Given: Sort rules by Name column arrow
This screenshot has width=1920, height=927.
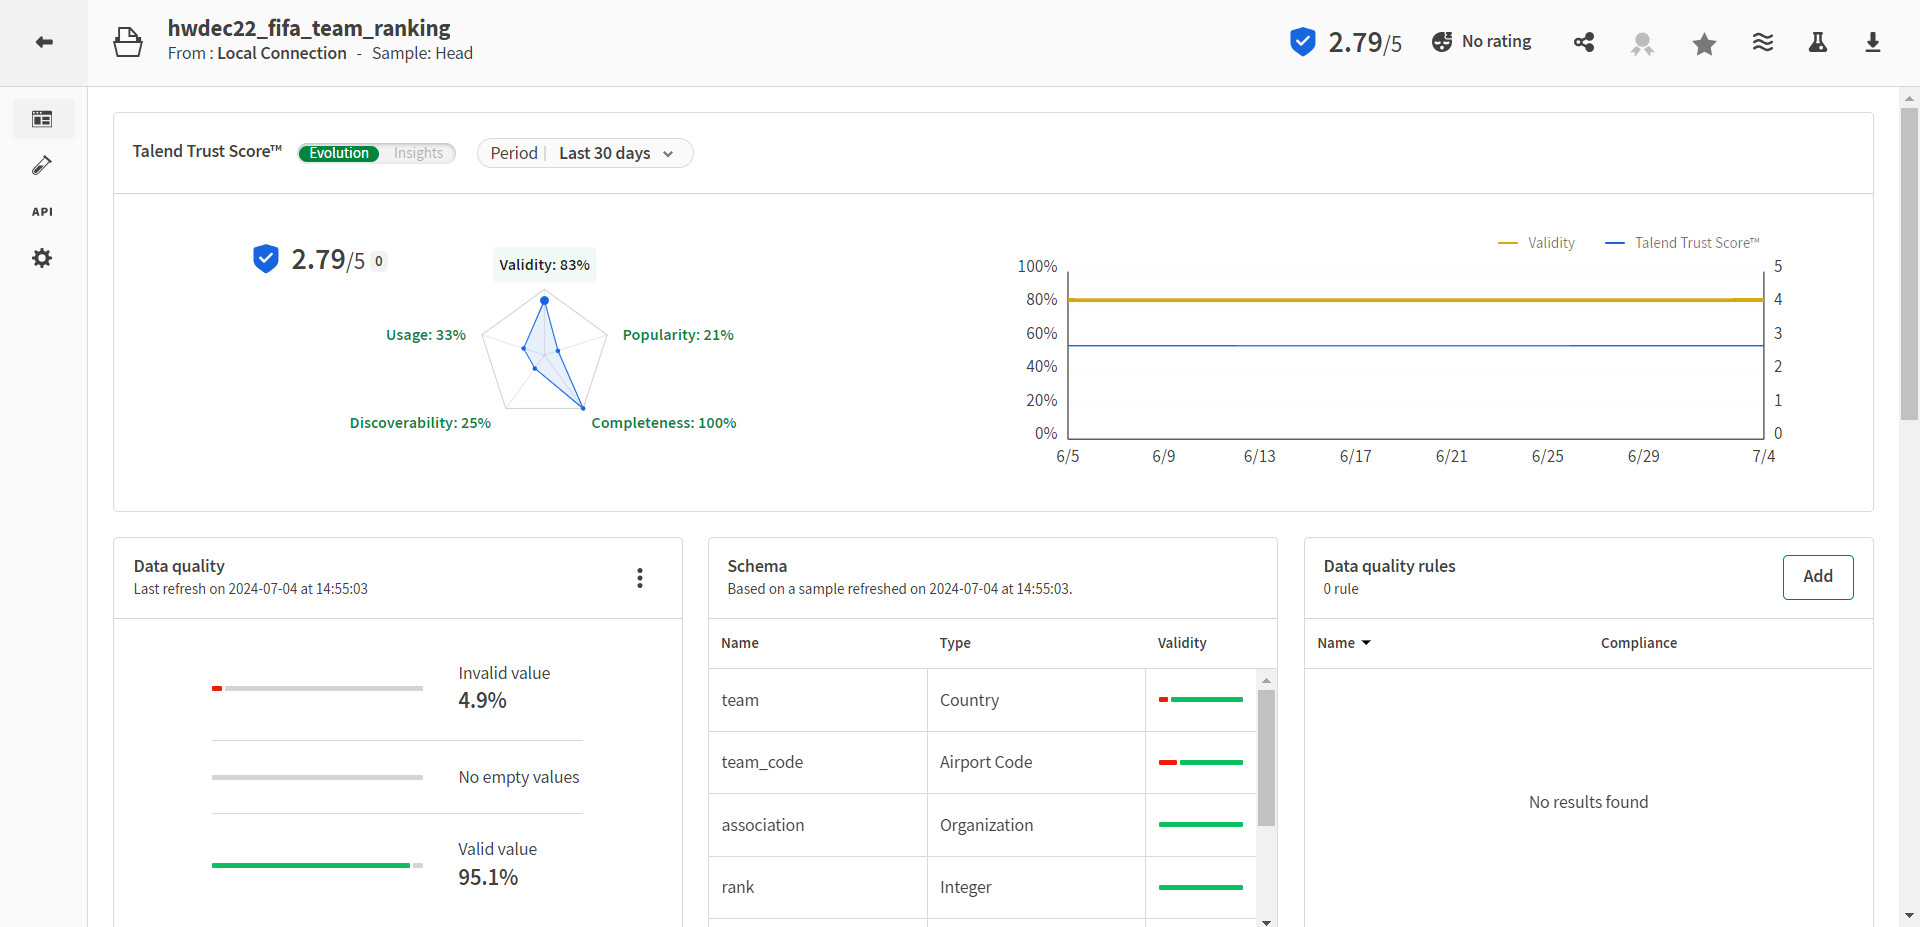Looking at the screenshot, I should click(1366, 643).
